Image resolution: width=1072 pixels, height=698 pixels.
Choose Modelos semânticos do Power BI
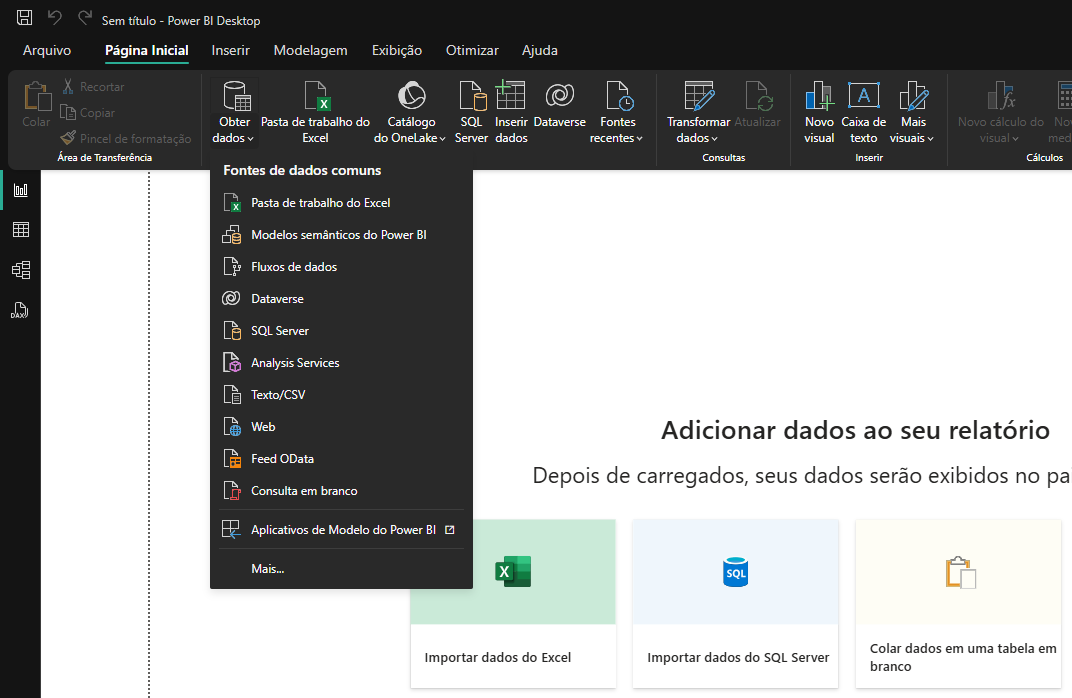click(341, 235)
